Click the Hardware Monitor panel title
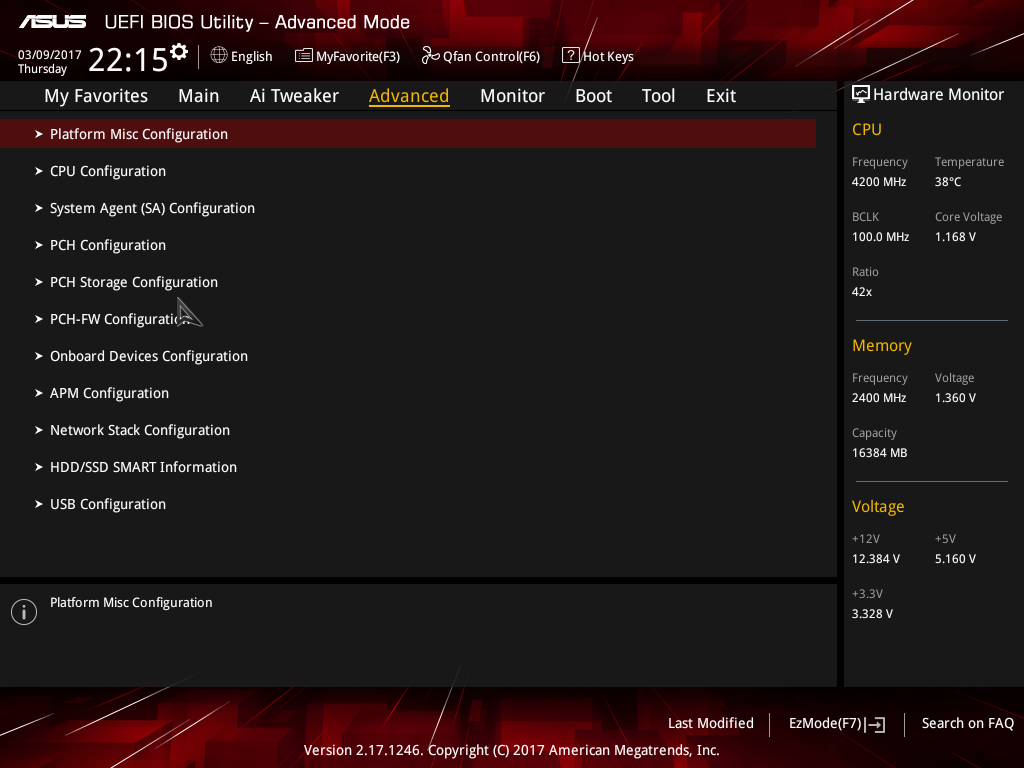The image size is (1024, 768). (x=938, y=95)
